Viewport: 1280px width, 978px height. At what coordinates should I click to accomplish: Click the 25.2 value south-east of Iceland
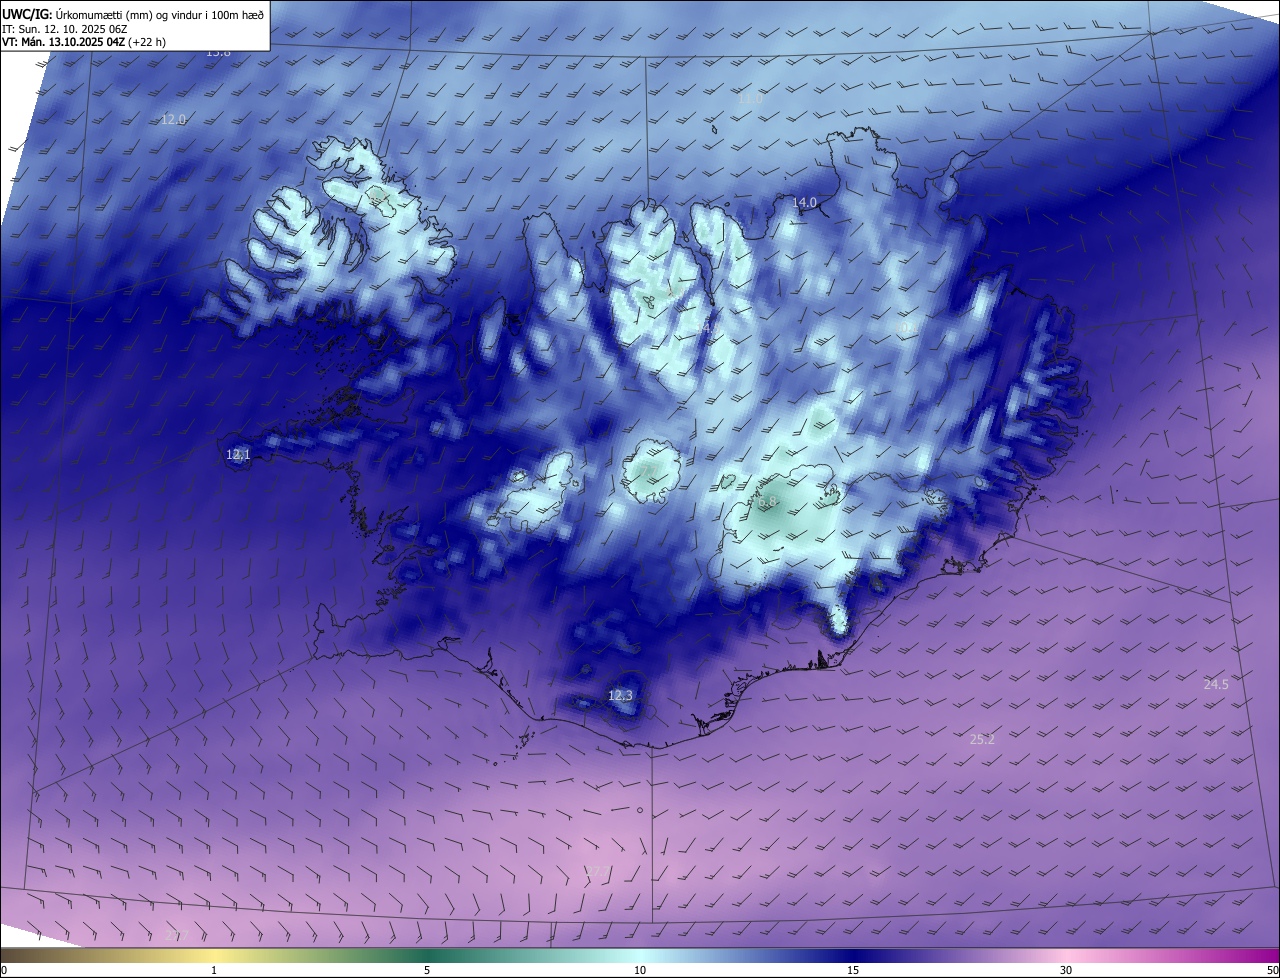tap(983, 739)
